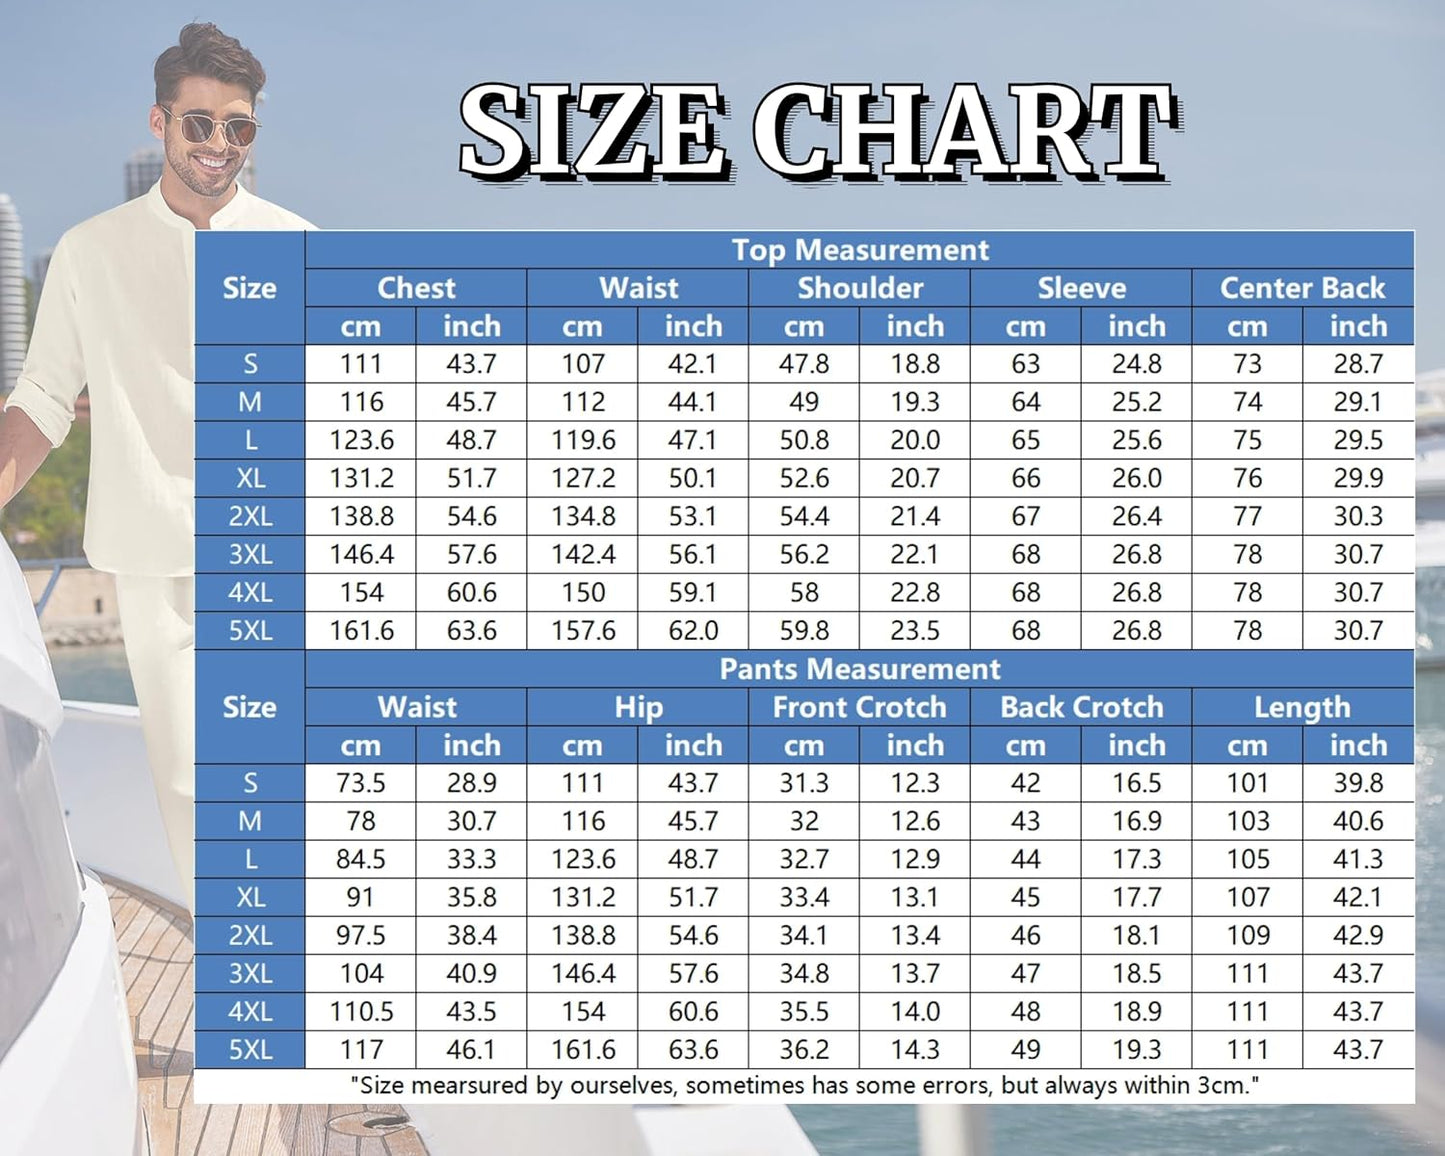Click the 39.8 pants length inch cell

1358,783
